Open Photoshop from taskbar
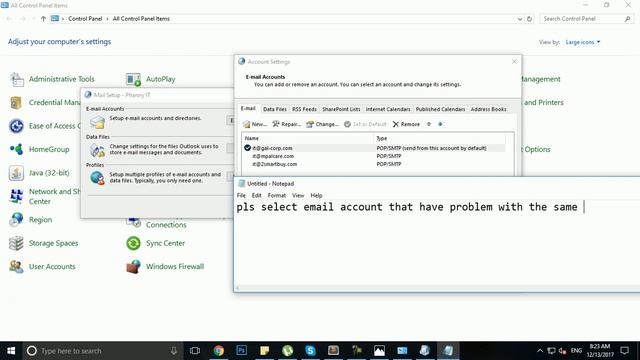 (x=242, y=351)
